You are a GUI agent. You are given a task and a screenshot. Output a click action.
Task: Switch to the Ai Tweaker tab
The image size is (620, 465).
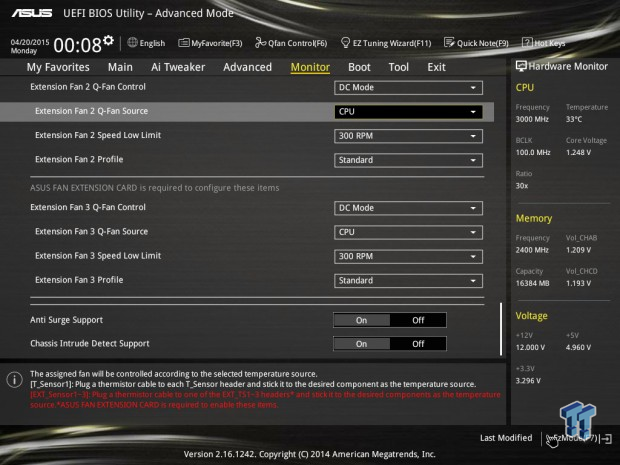click(x=178, y=67)
